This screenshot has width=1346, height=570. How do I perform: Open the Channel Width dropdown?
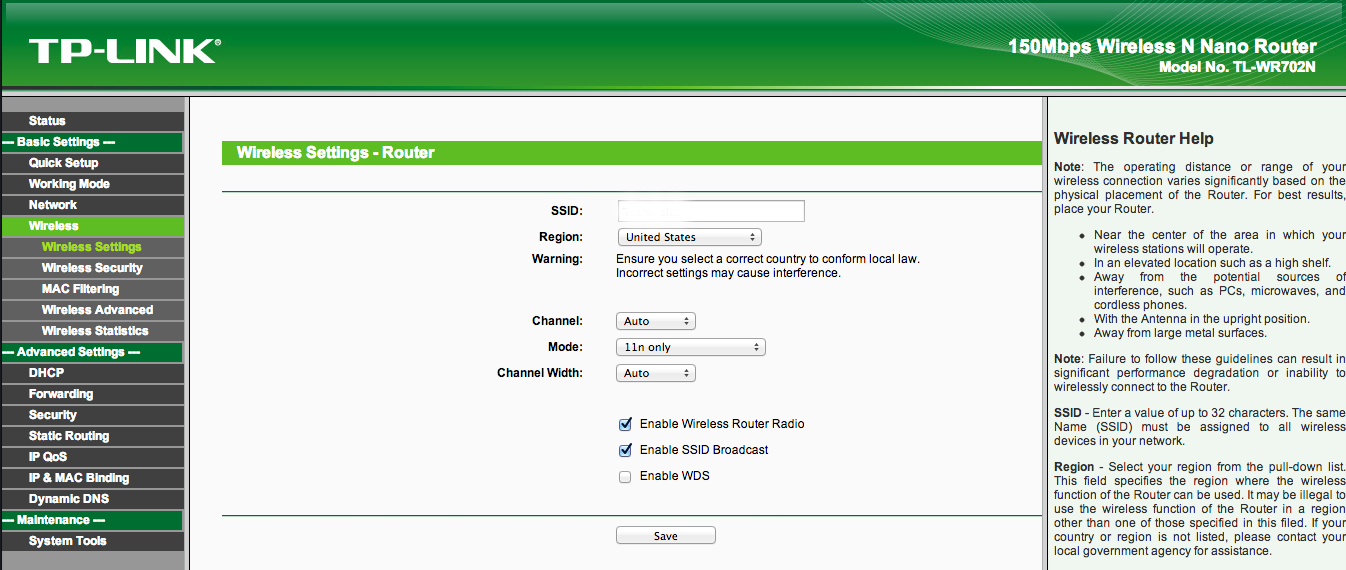655,373
